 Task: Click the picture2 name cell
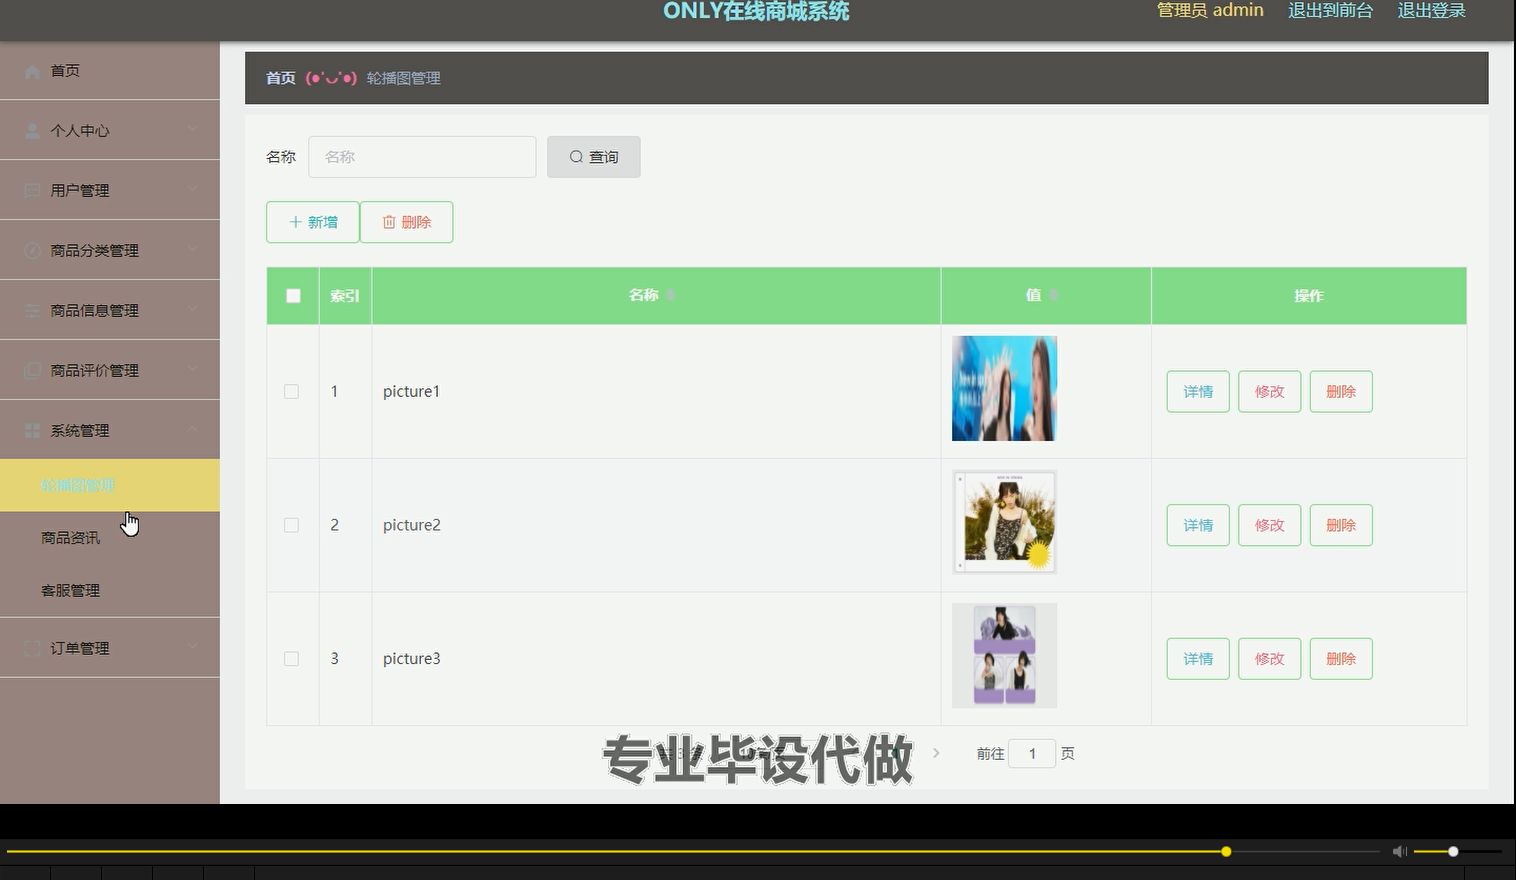pos(656,525)
